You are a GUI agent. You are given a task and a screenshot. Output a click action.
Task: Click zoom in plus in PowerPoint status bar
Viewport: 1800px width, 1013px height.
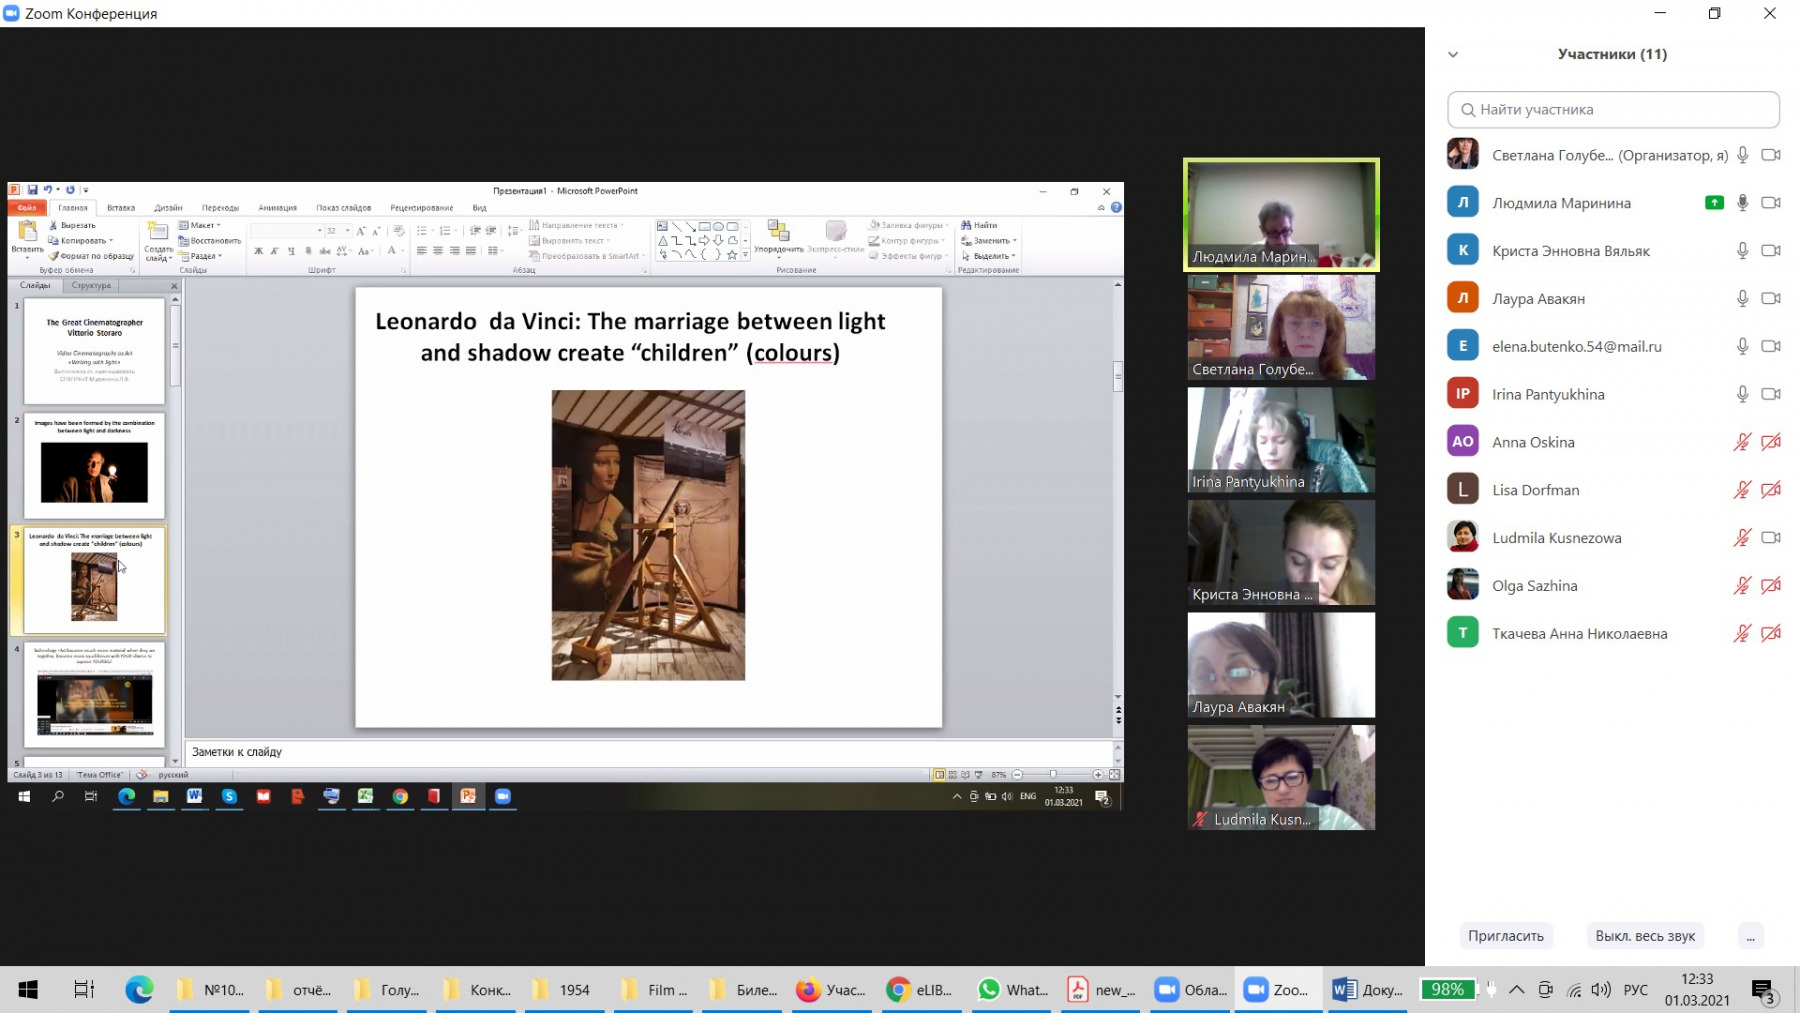pyautogui.click(x=1098, y=775)
